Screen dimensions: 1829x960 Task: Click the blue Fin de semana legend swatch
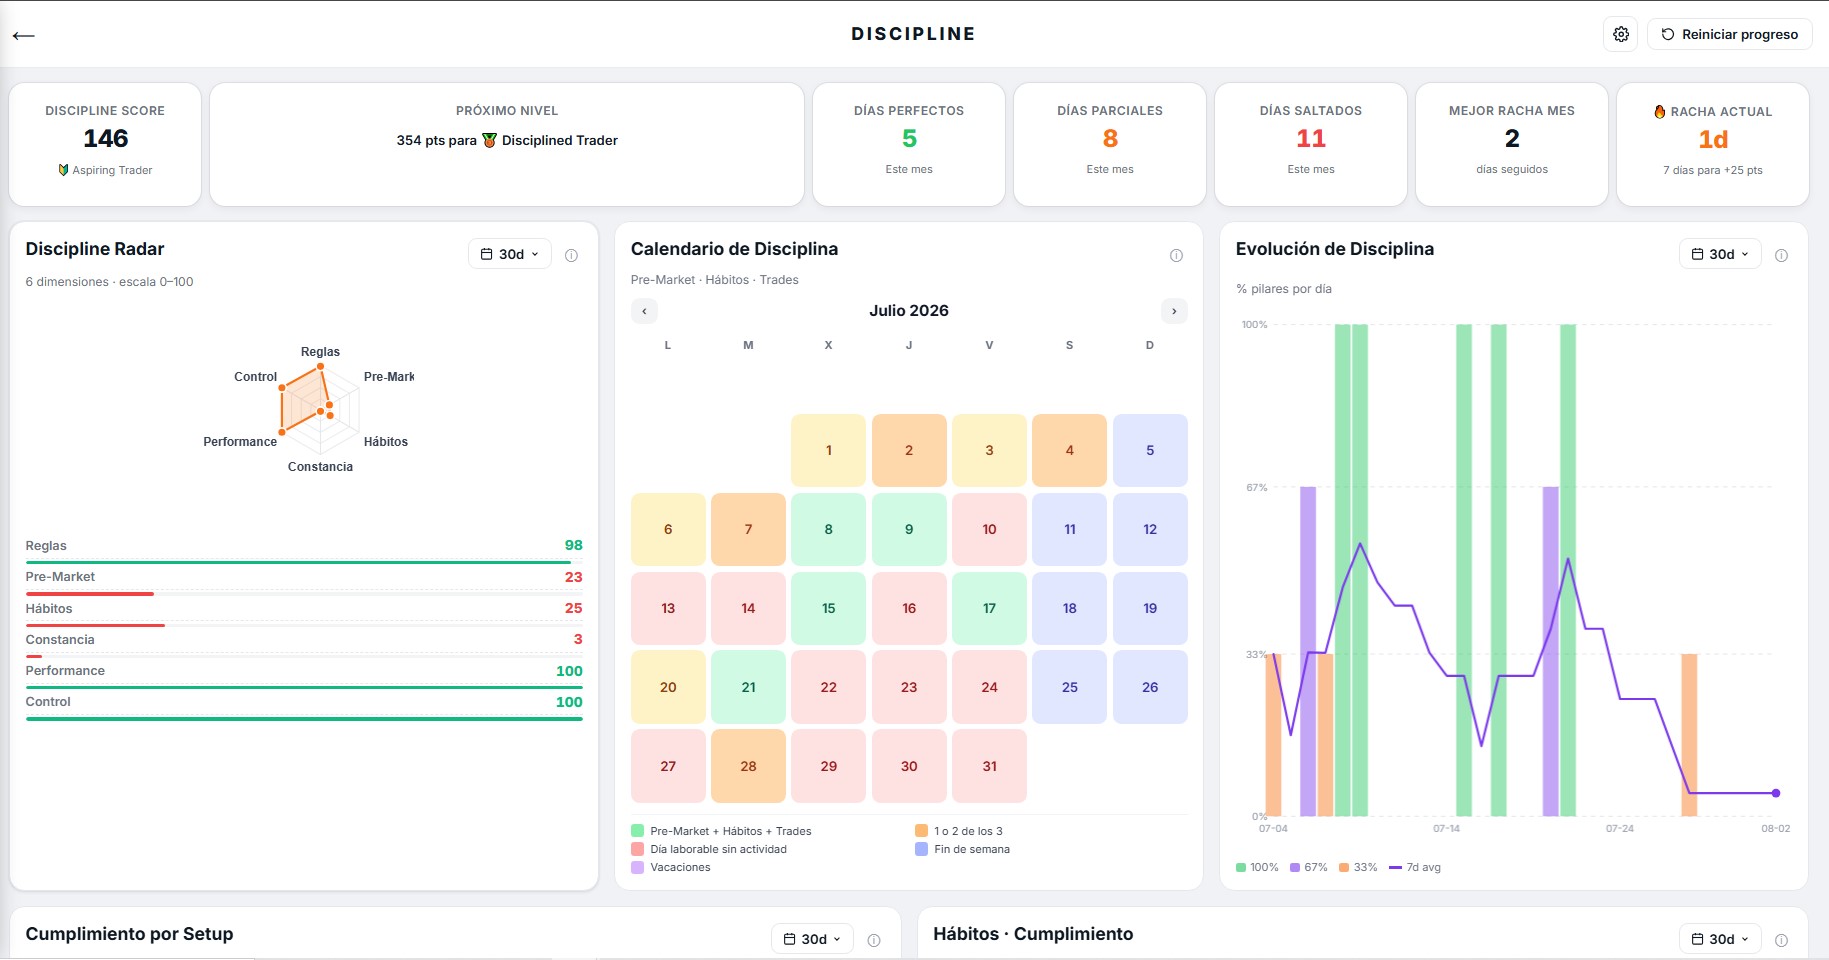[x=921, y=849]
